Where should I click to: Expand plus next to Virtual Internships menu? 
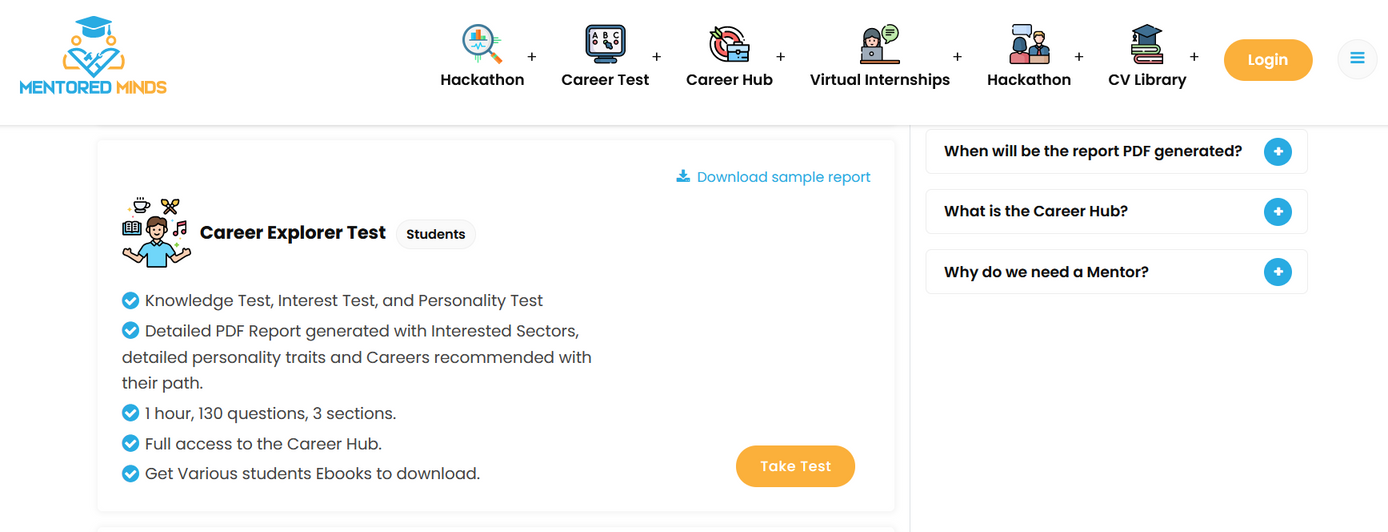click(958, 57)
